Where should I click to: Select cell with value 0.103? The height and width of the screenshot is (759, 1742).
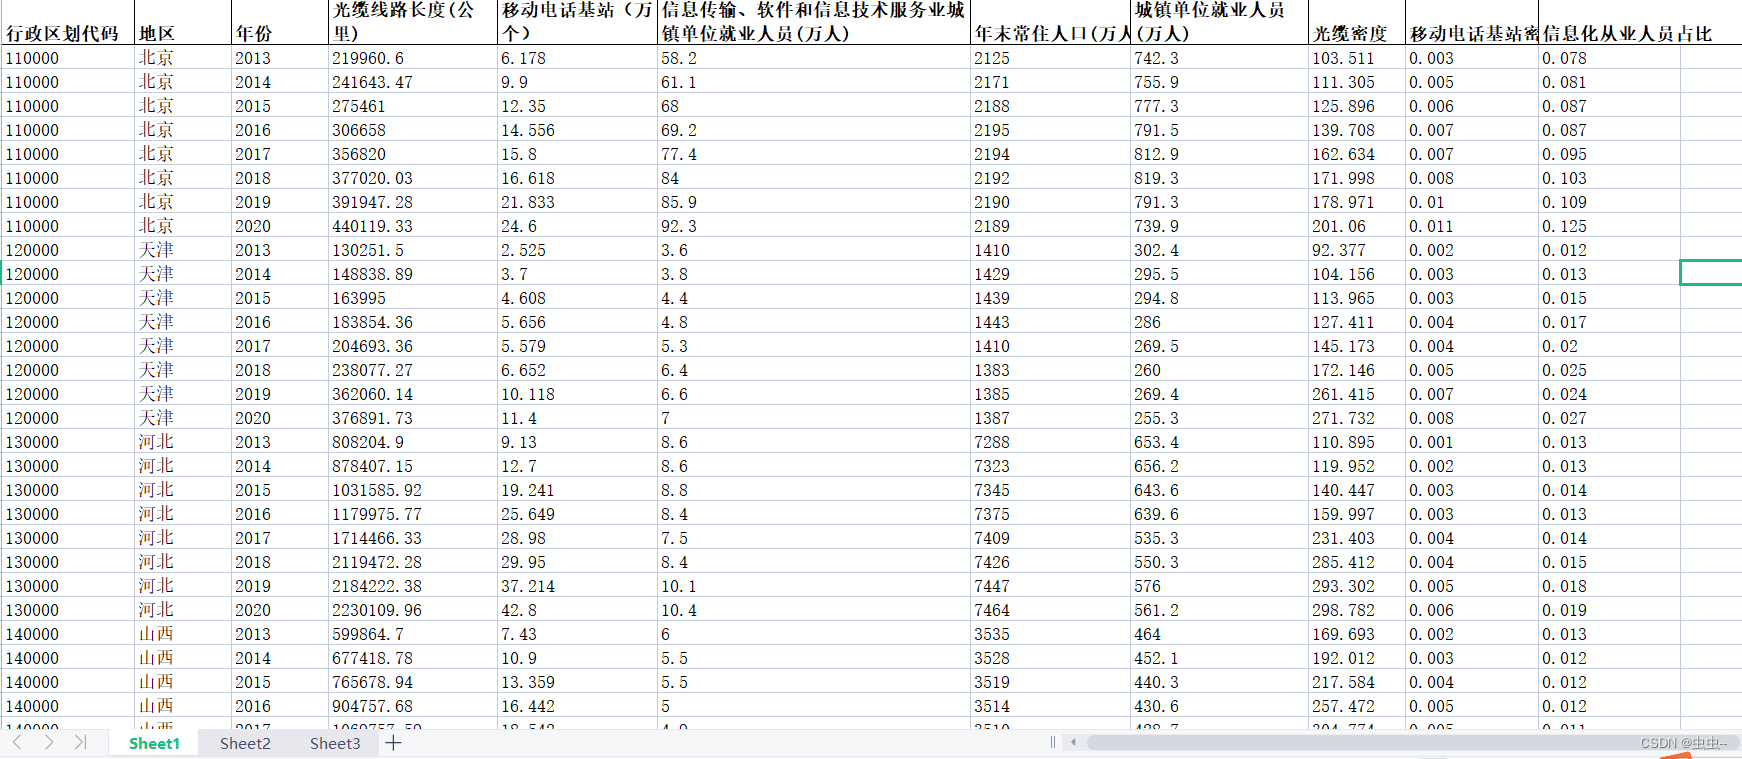1609,178
